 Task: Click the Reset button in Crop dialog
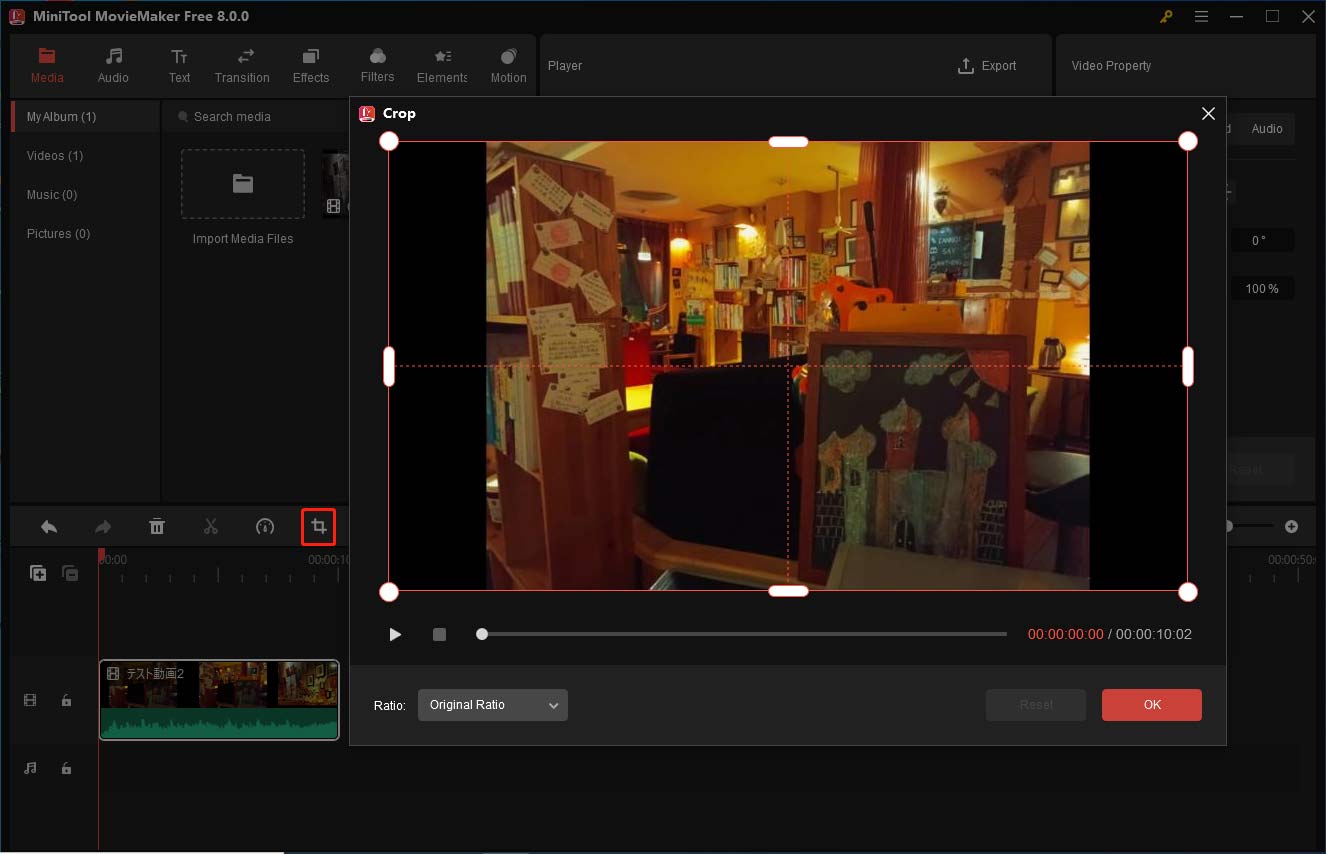[1036, 705]
